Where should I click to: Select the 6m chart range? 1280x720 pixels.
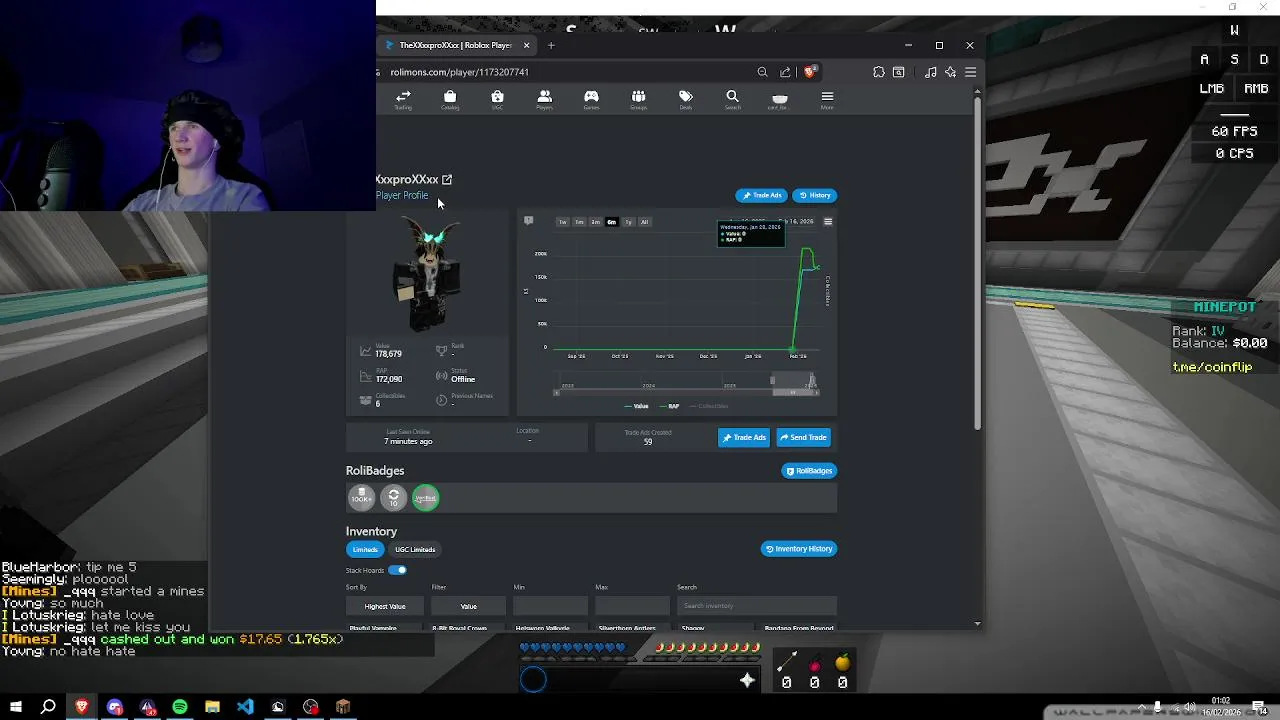[x=611, y=222]
